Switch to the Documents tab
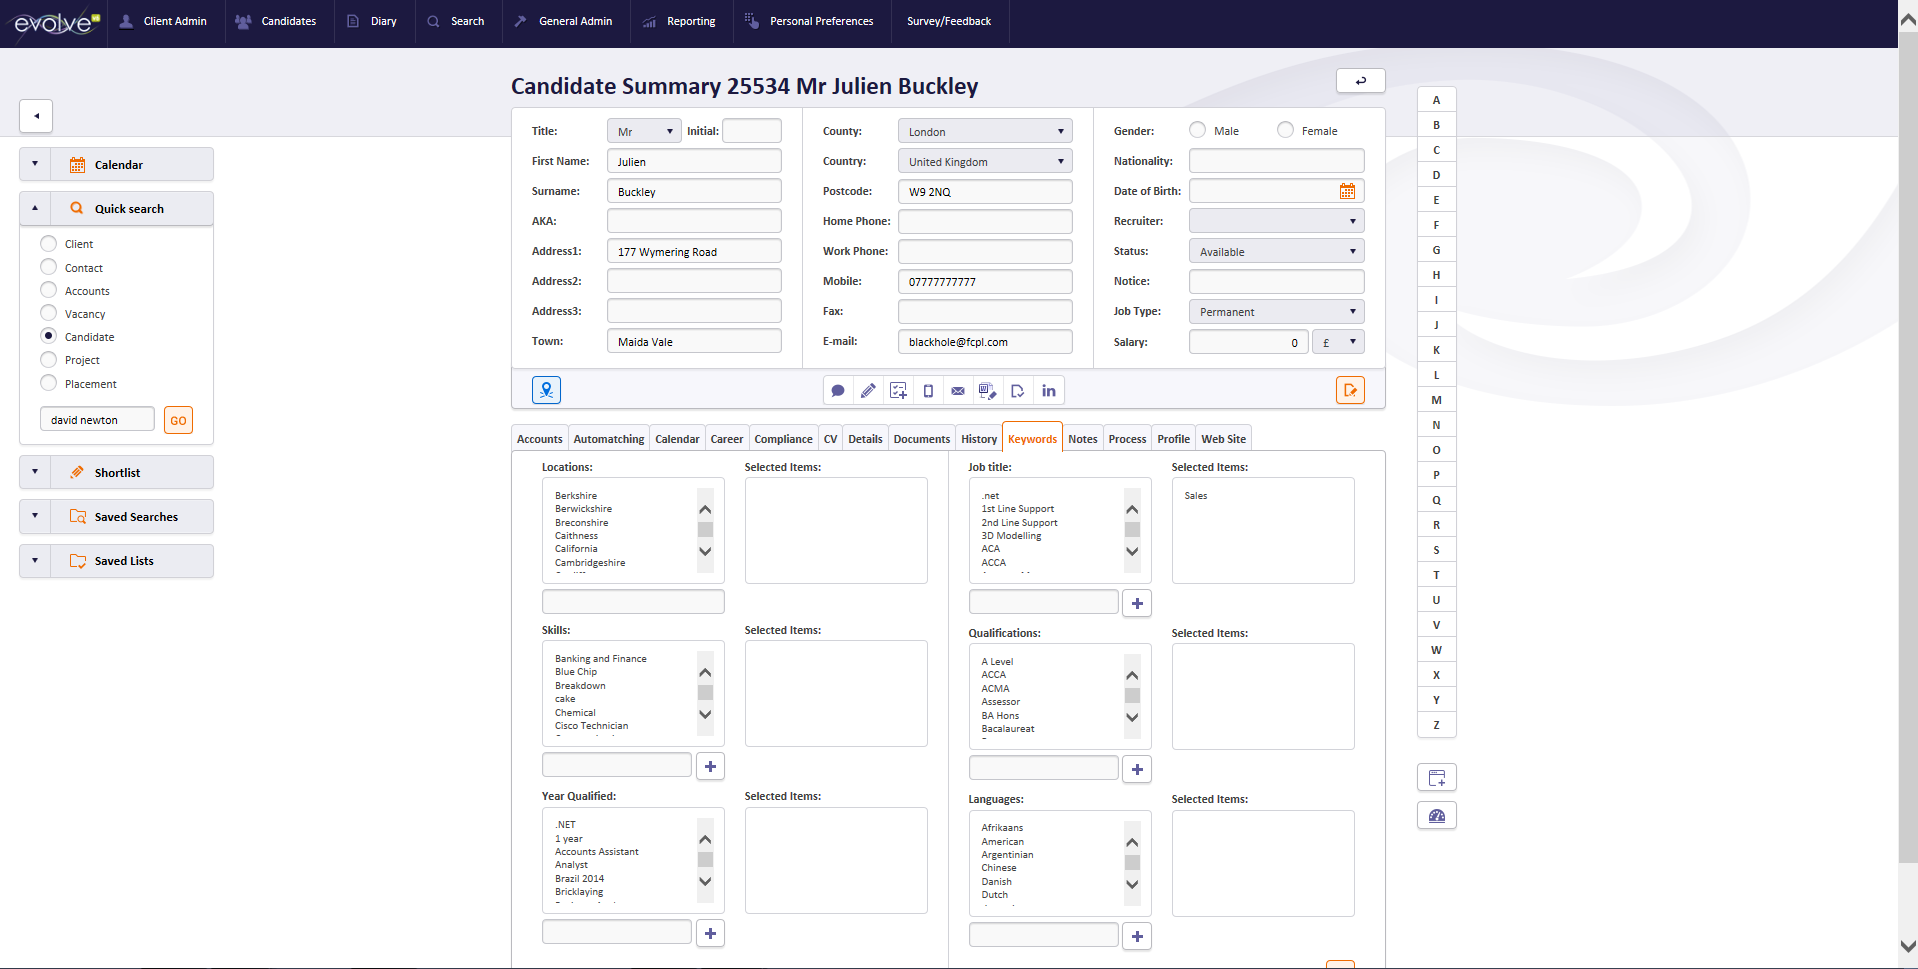1918x969 pixels. pos(920,438)
